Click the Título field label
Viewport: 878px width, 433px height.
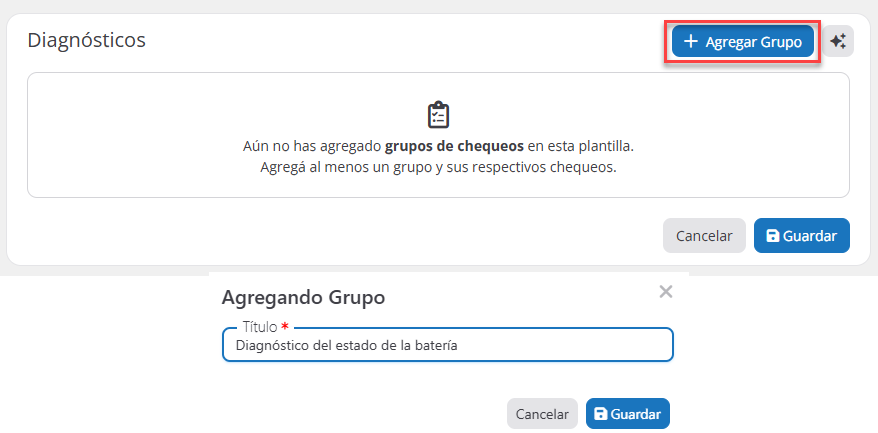259,327
